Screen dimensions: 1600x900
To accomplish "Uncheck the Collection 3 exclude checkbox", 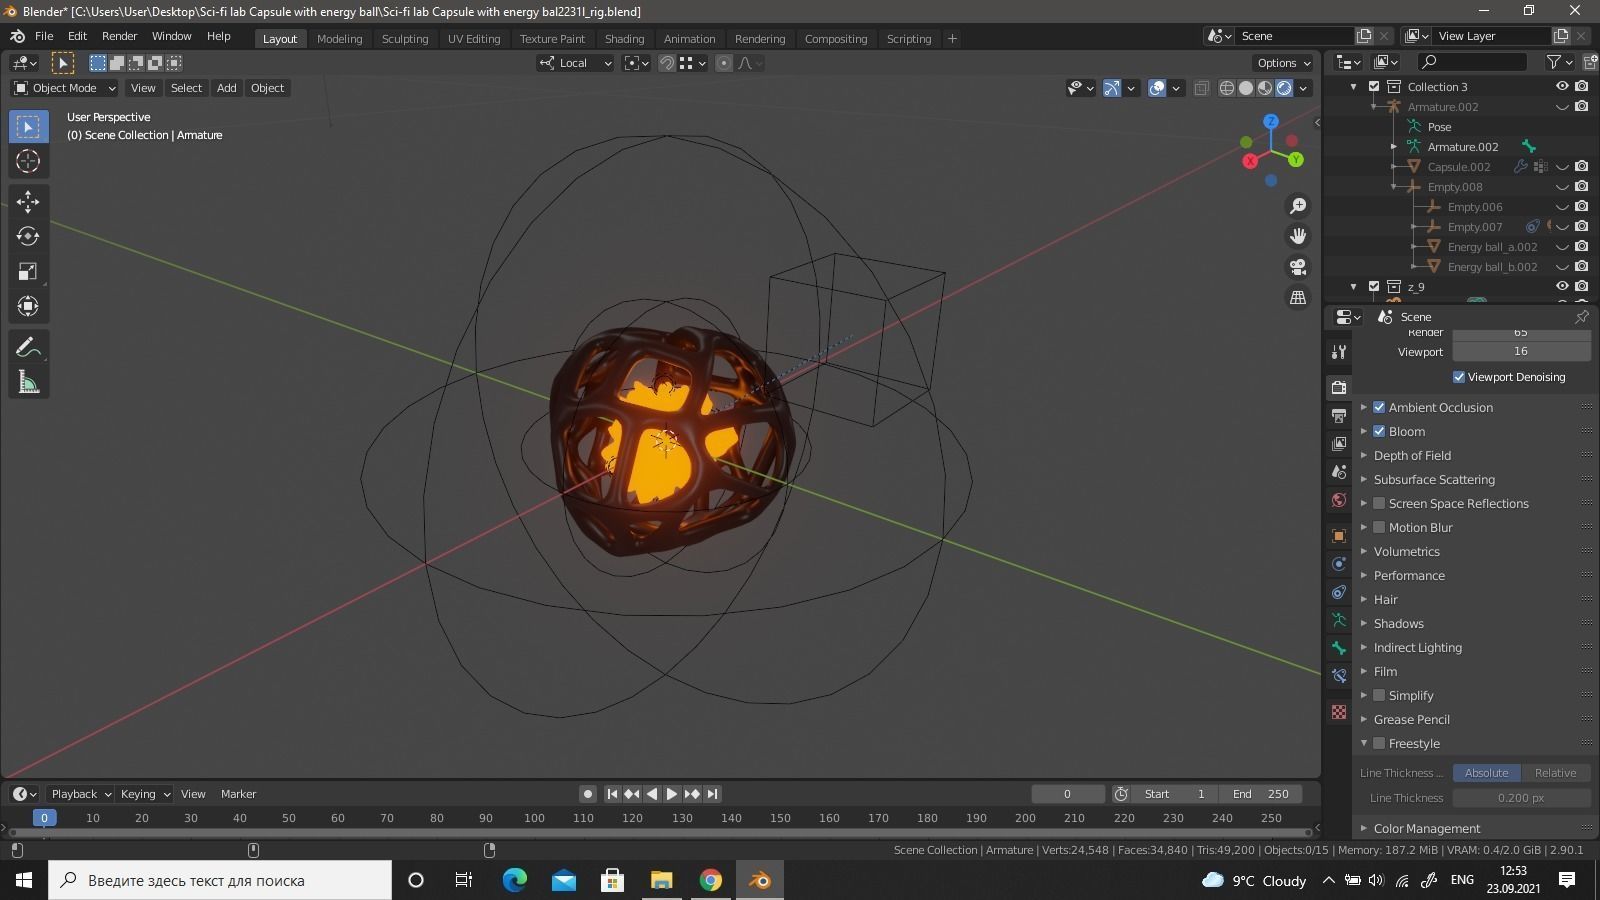I will pyautogui.click(x=1374, y=86).
